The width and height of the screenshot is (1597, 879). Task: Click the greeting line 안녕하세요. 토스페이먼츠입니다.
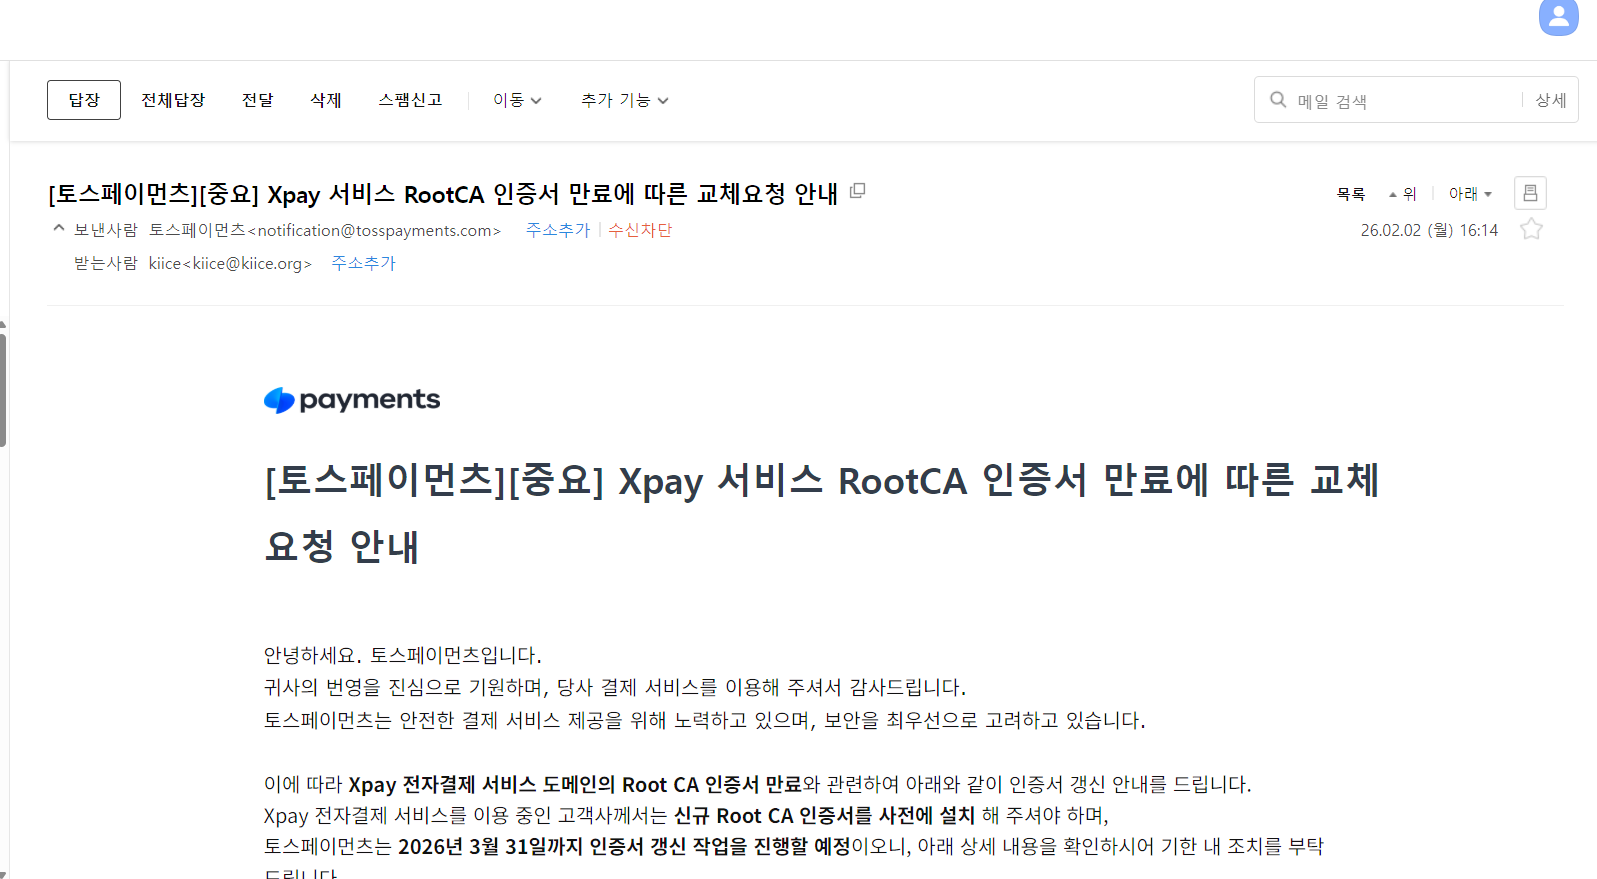(403, 655)
